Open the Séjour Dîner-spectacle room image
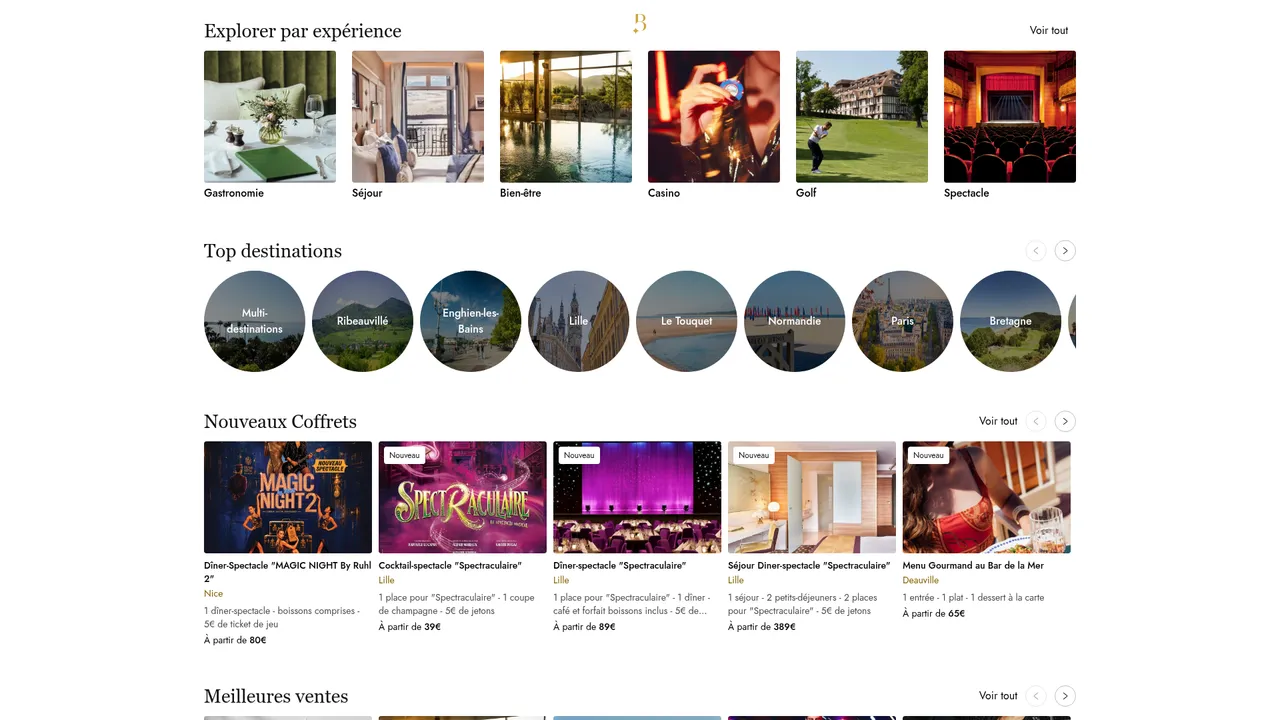Screen dimensions: 1280x720 click(x=812, y=497)
